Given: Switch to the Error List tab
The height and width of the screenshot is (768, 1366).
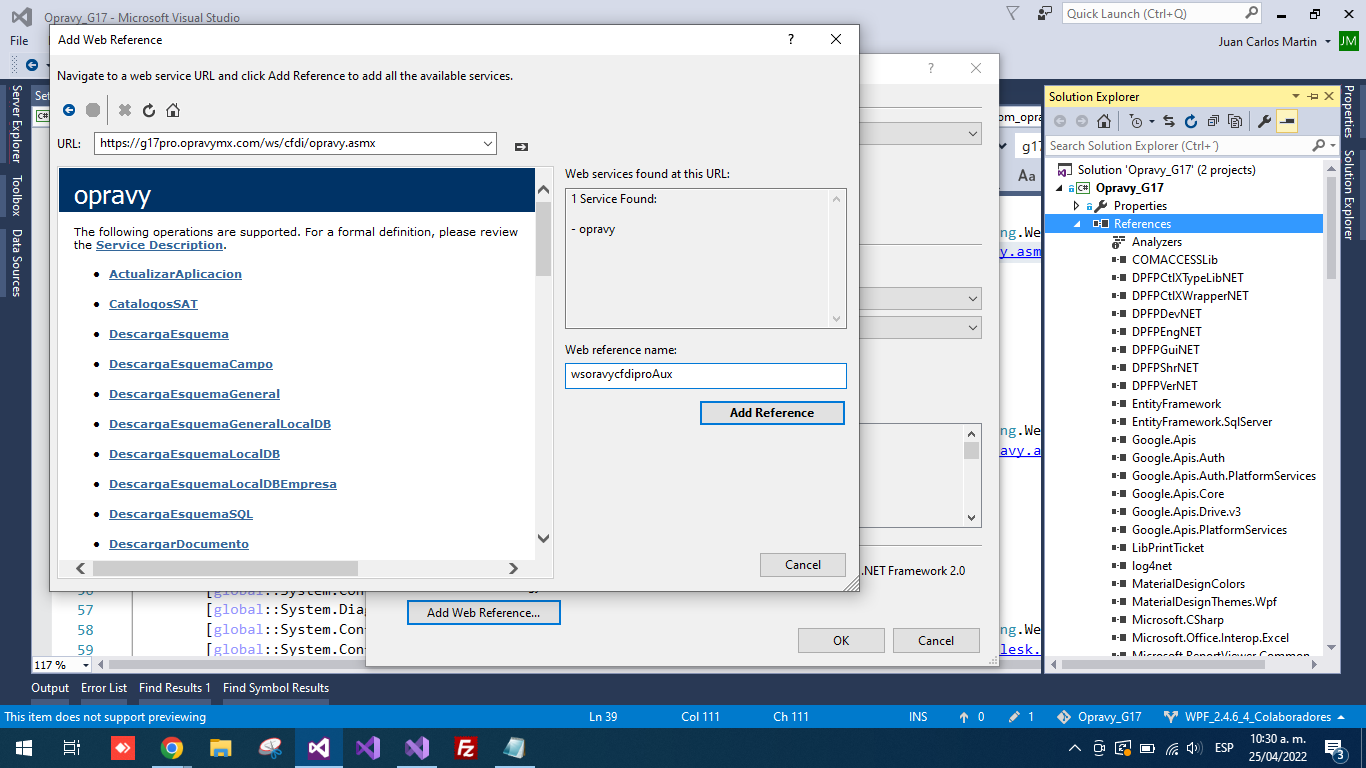Looking at the screenshot, I should (104, 688).
